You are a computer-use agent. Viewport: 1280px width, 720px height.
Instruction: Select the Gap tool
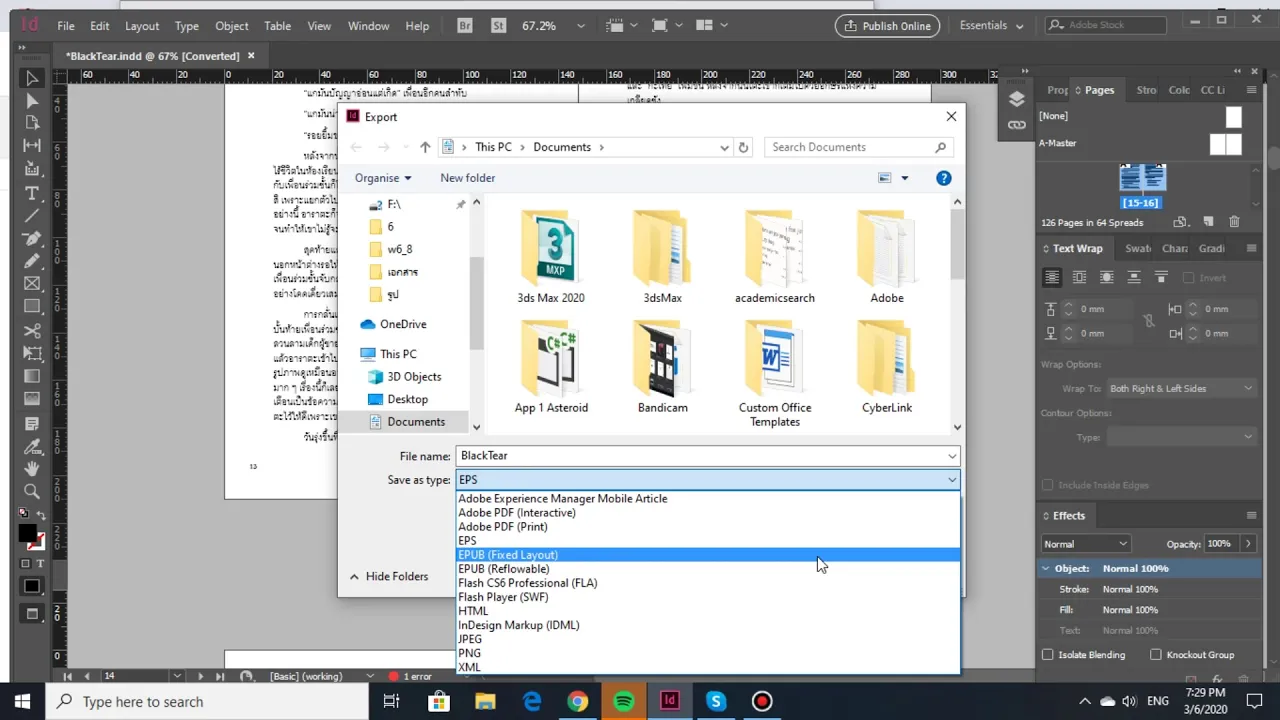point(31,146)
